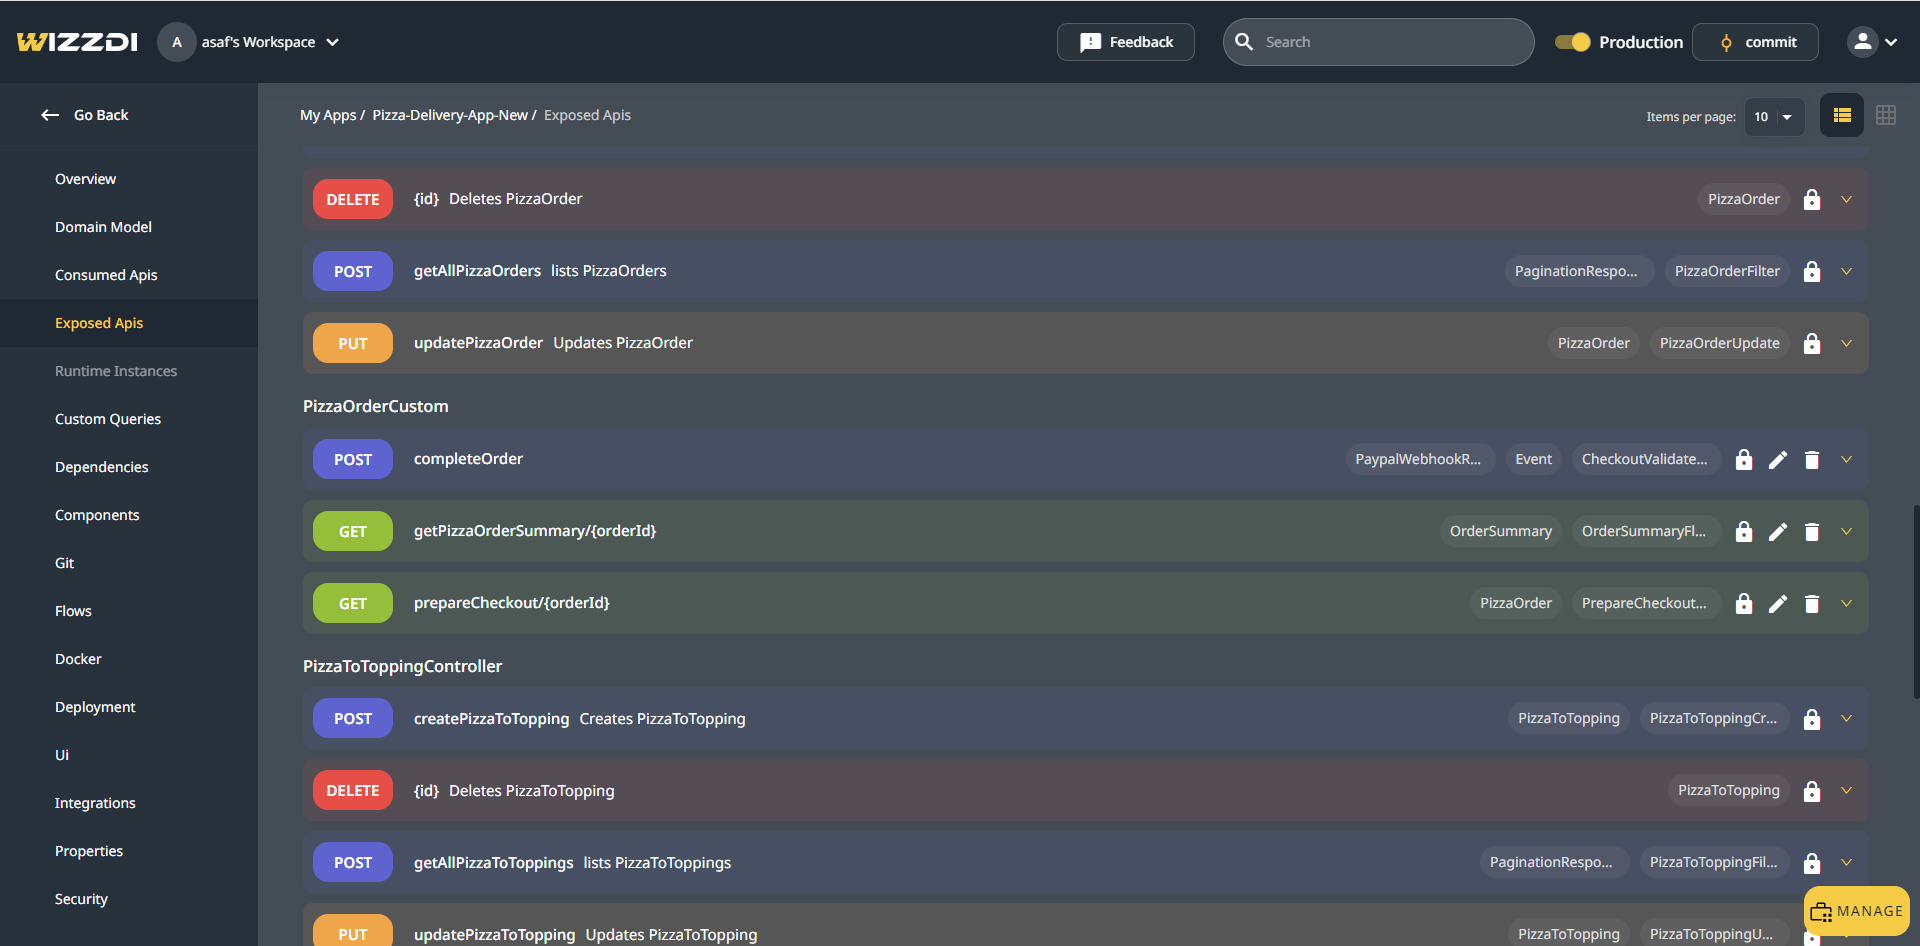Expand the createPizzaToTopping endpoint row
This screenshot has width=1920, height=946.
pyautogui.click(x=1846, y=719)
